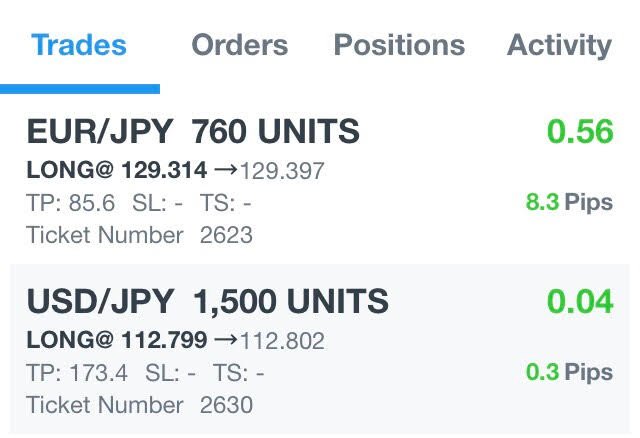Open the USD/JPY 1,500 units trade

pos(208,302)
